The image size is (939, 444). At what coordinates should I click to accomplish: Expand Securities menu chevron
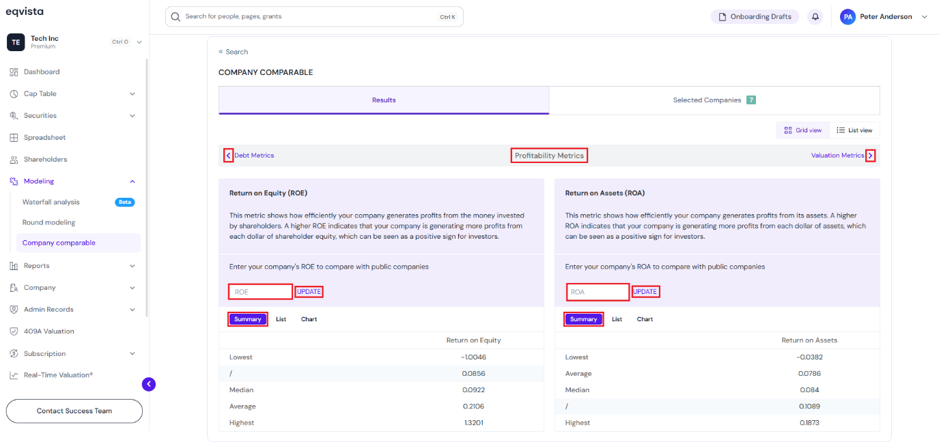(132, 116)
